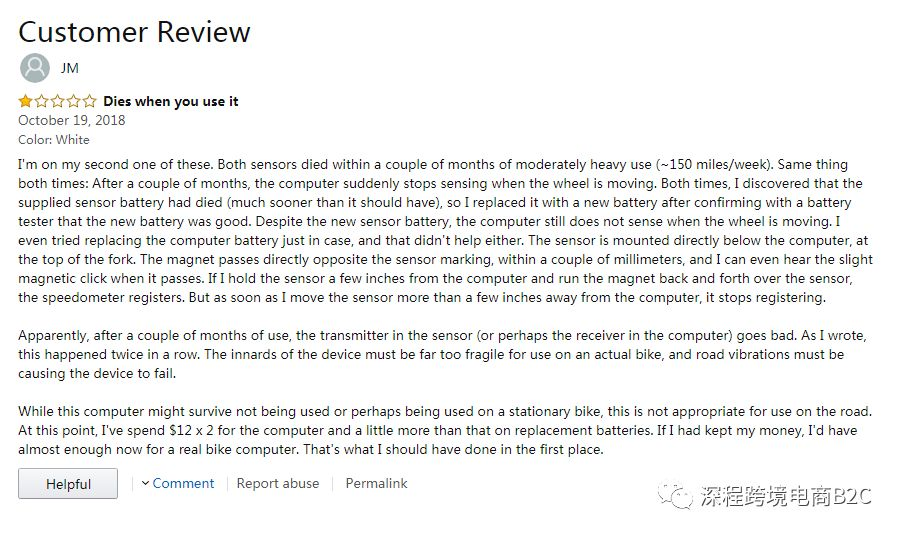Image resolution: width=901 pixels, height=536 pixels.
Task: Click the JM user avatar icon
Action: [x=34, y=68]
